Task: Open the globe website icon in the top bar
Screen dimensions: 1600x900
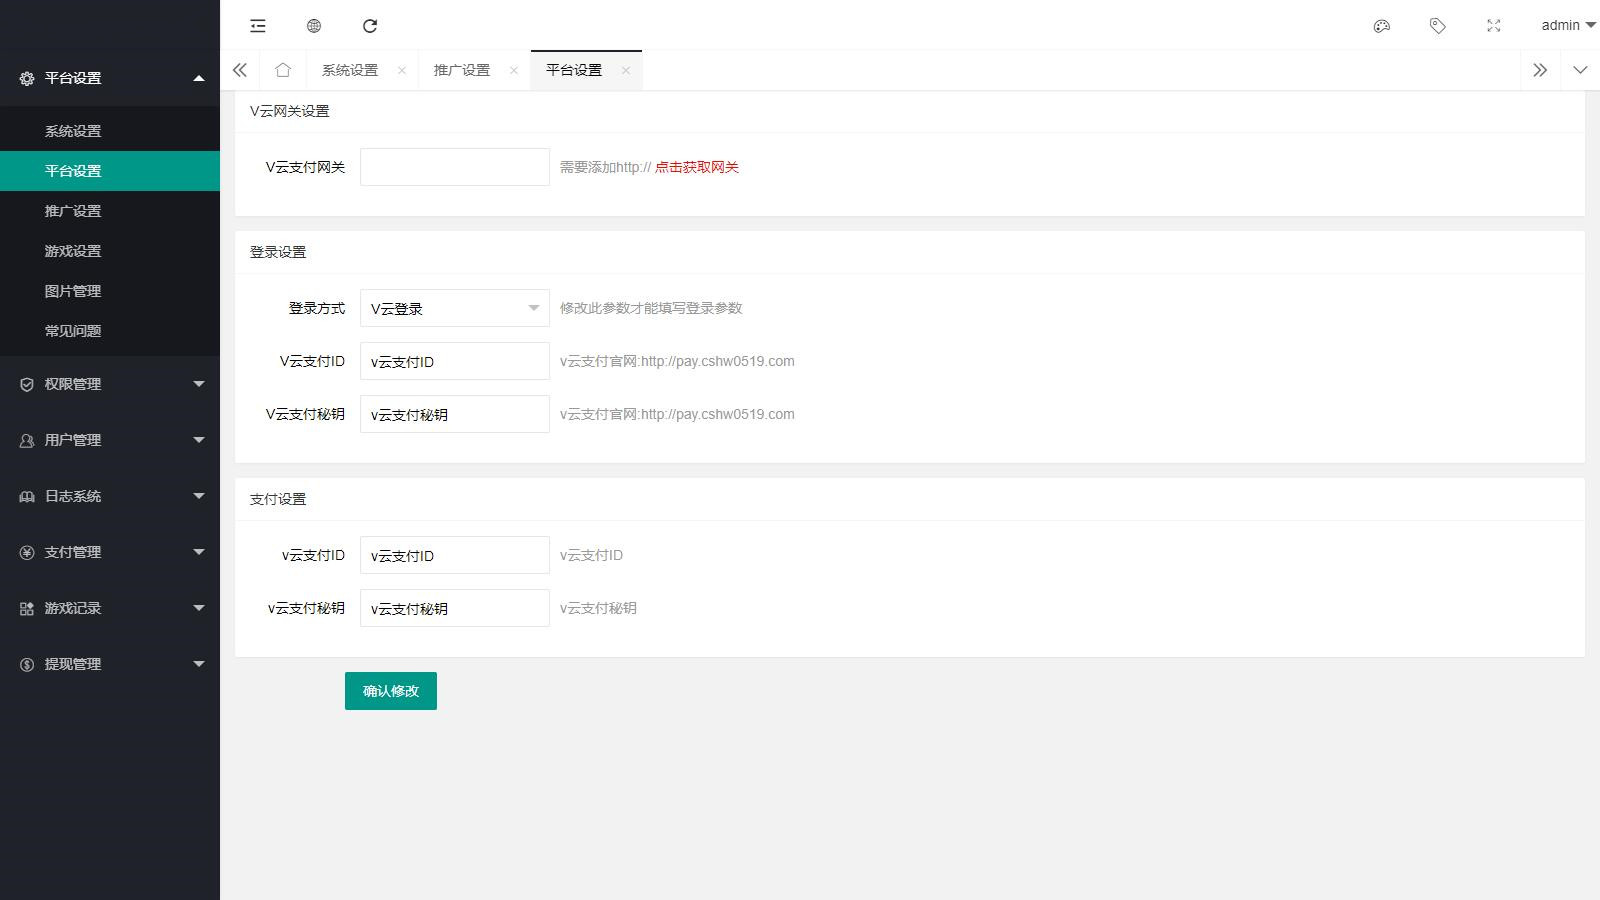Action: tap(314, 26)
